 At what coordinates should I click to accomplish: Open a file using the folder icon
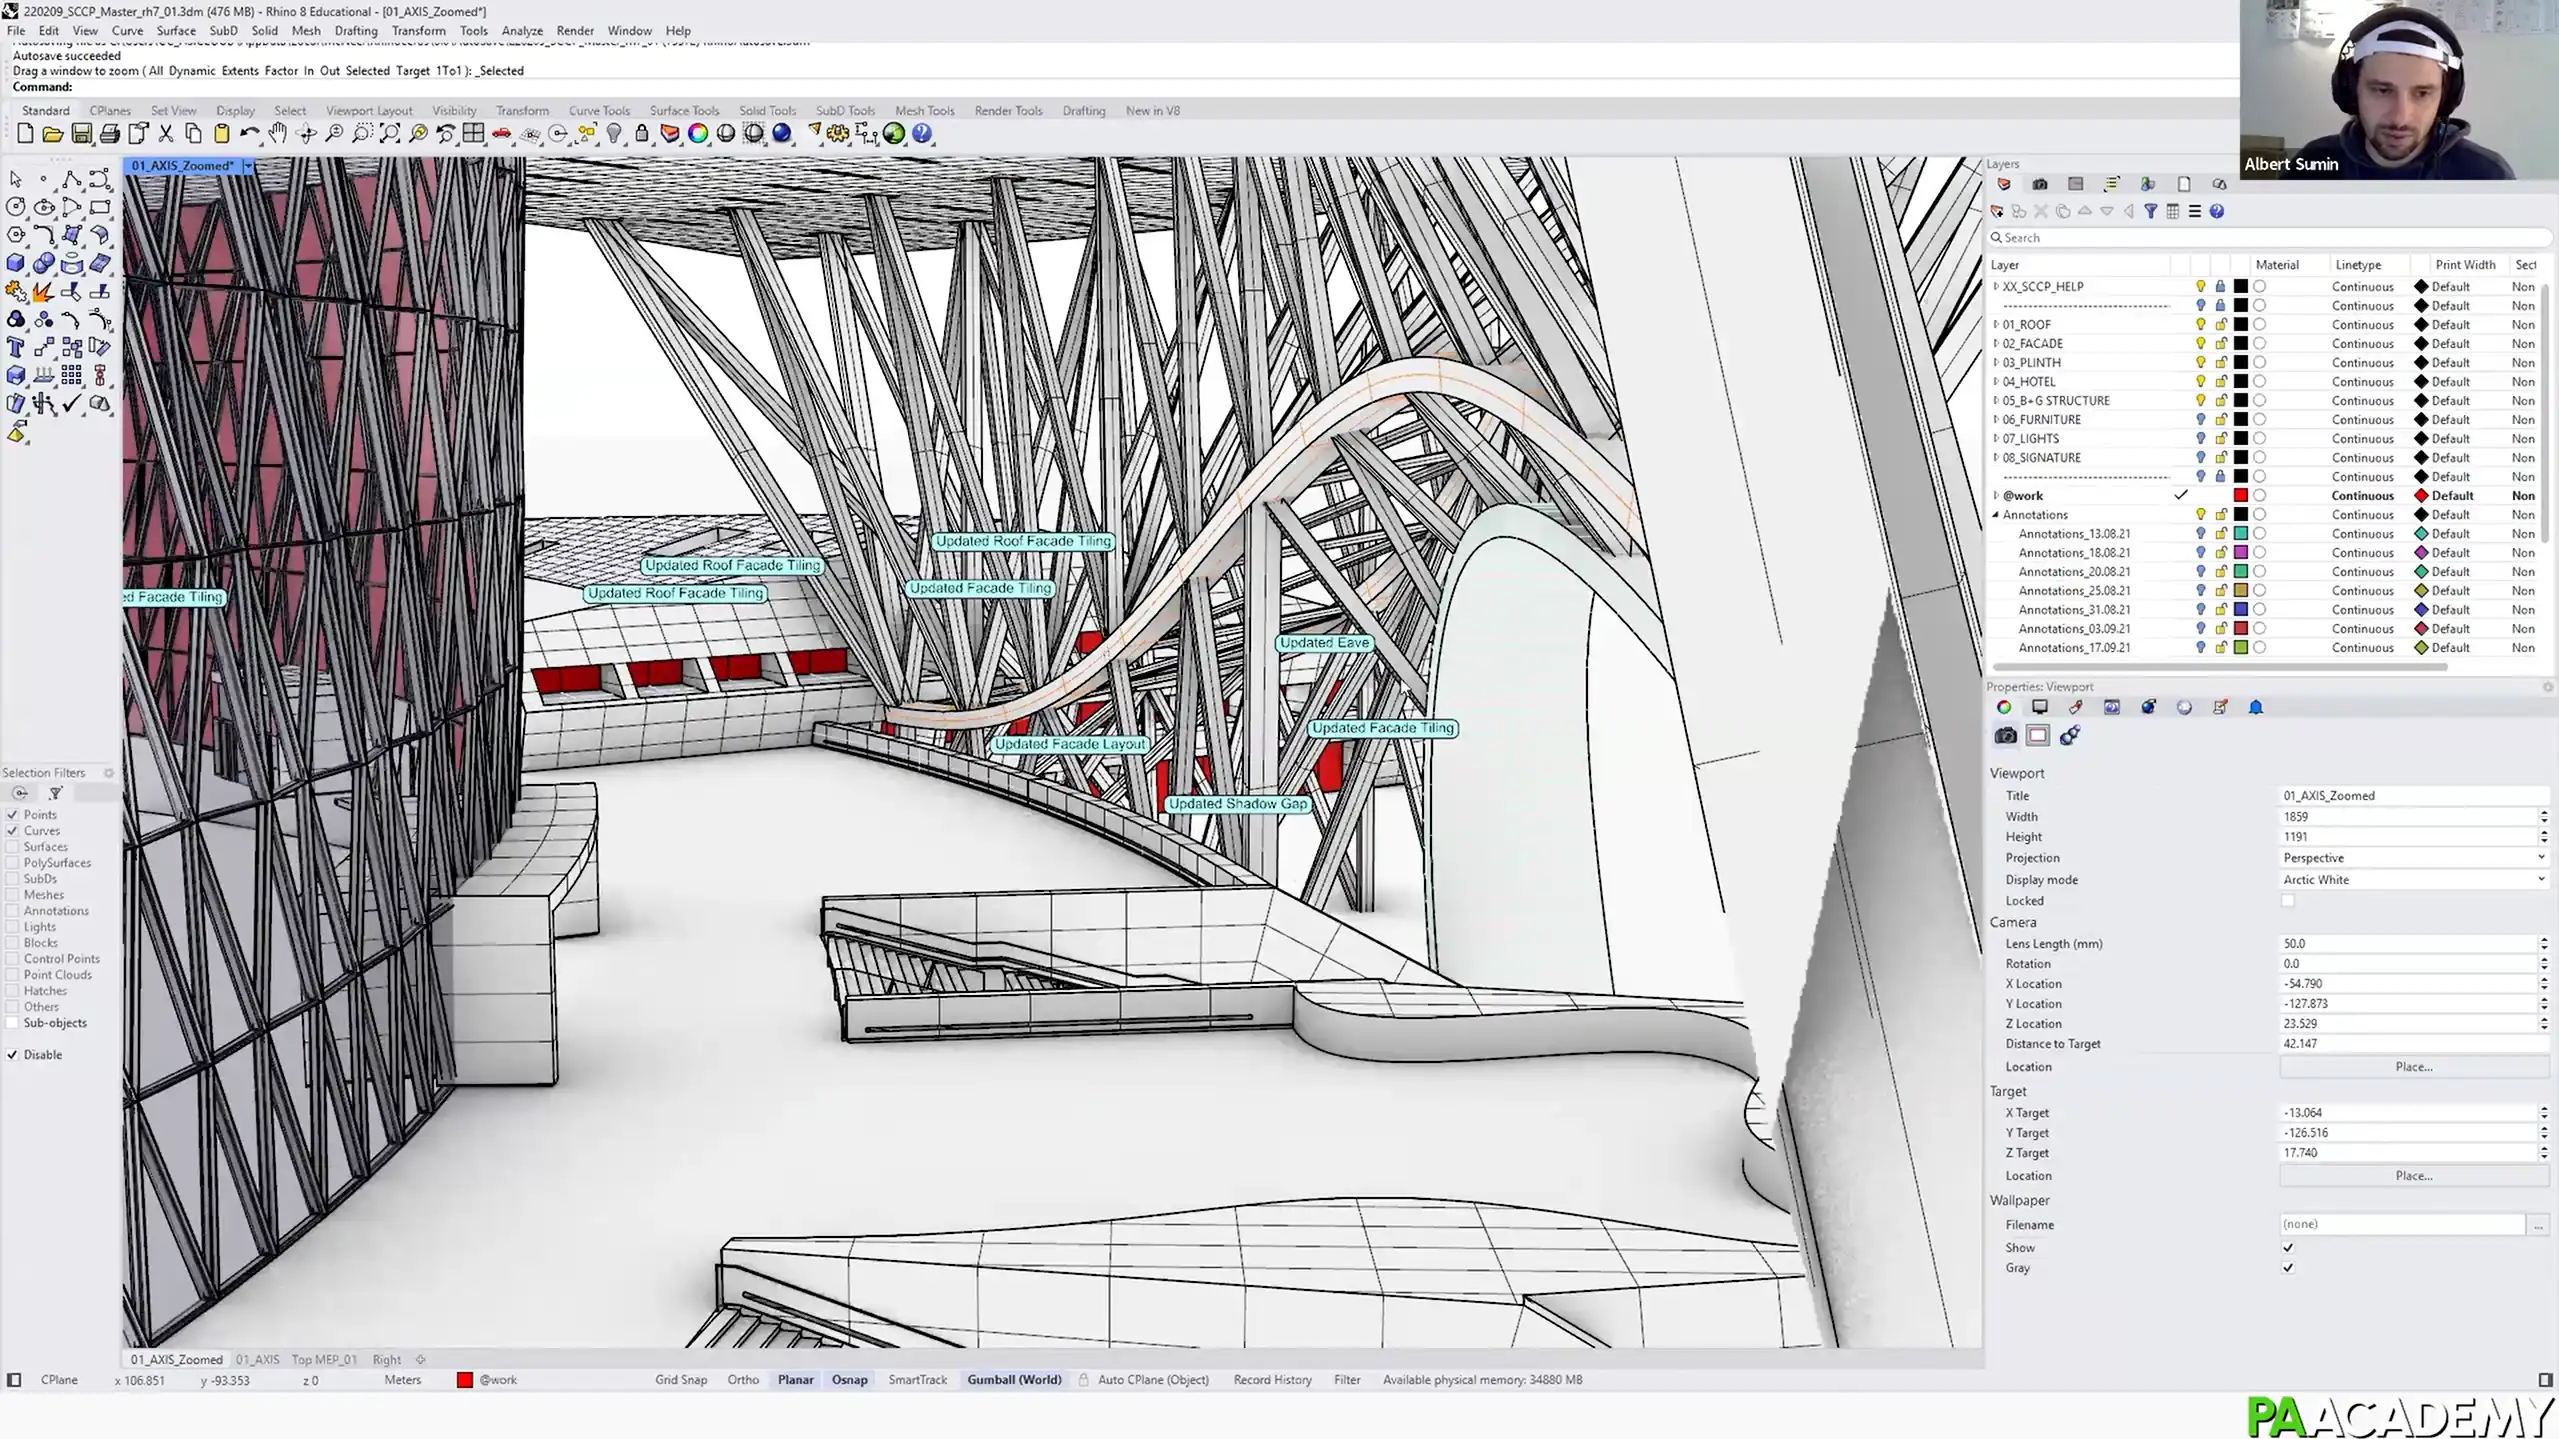coord(52,134)
